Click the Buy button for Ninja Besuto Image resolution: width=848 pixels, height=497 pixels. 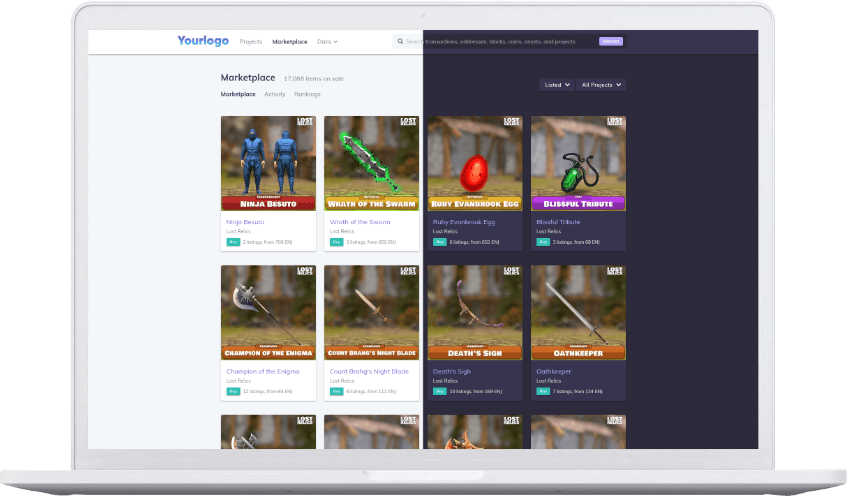233,242
